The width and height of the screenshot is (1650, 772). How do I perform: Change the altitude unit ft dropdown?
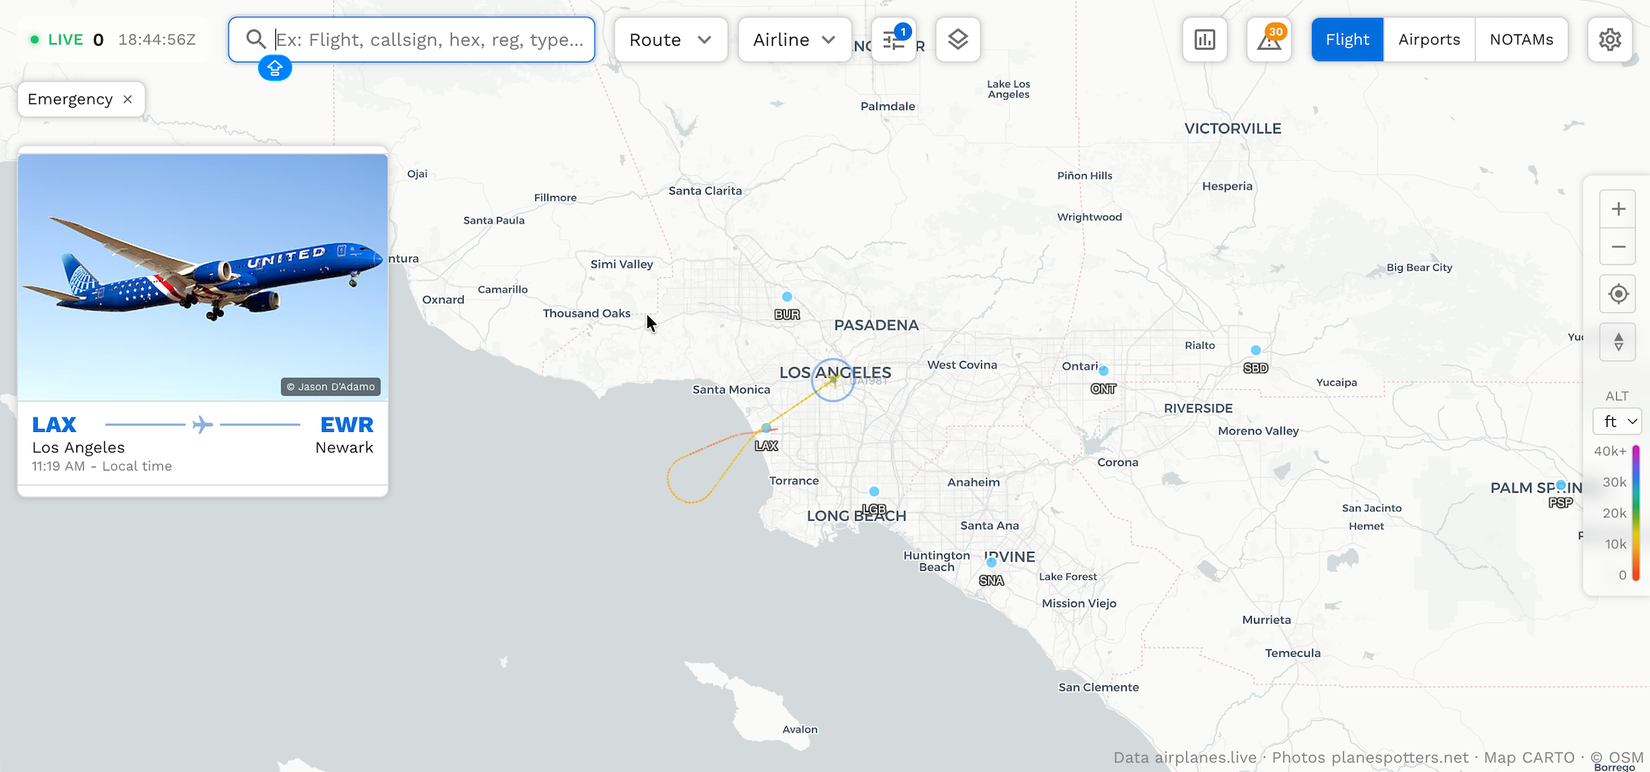click(1617, 421)
